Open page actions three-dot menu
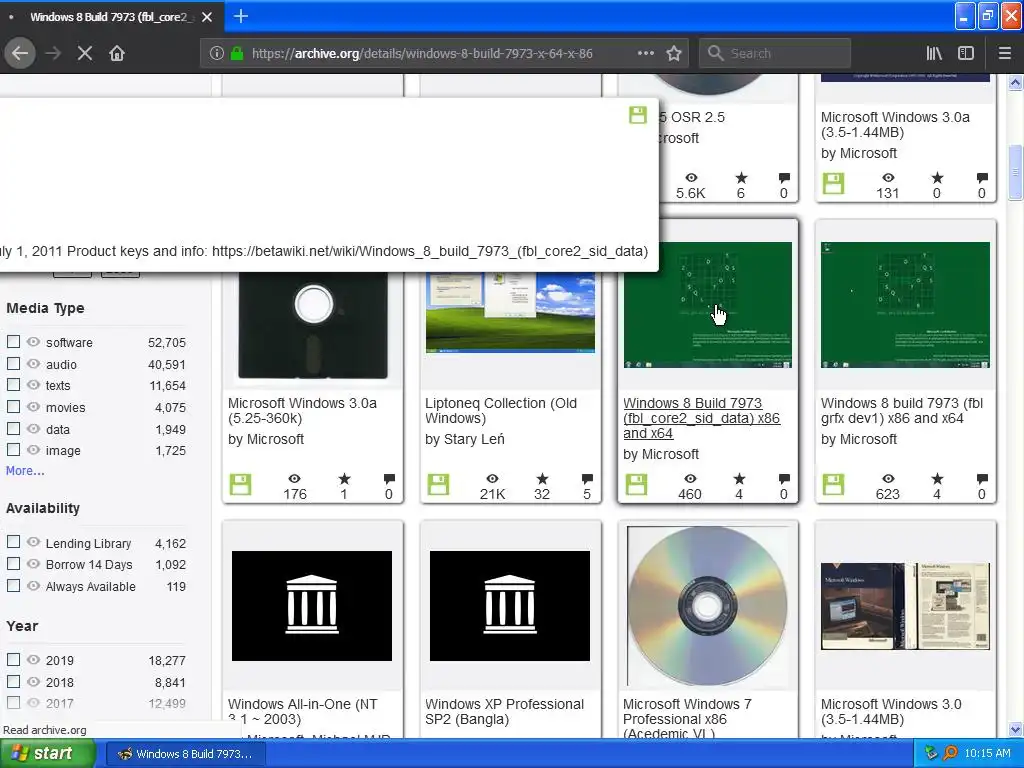 click(645, 54)
